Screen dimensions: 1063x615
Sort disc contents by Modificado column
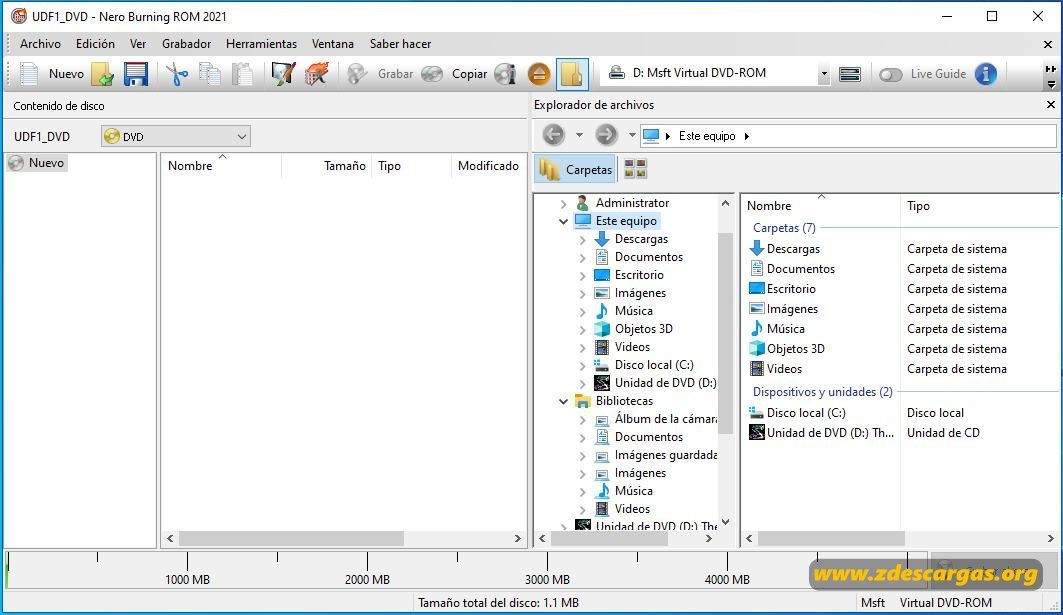pyautogui.click(x=488, y=165)
